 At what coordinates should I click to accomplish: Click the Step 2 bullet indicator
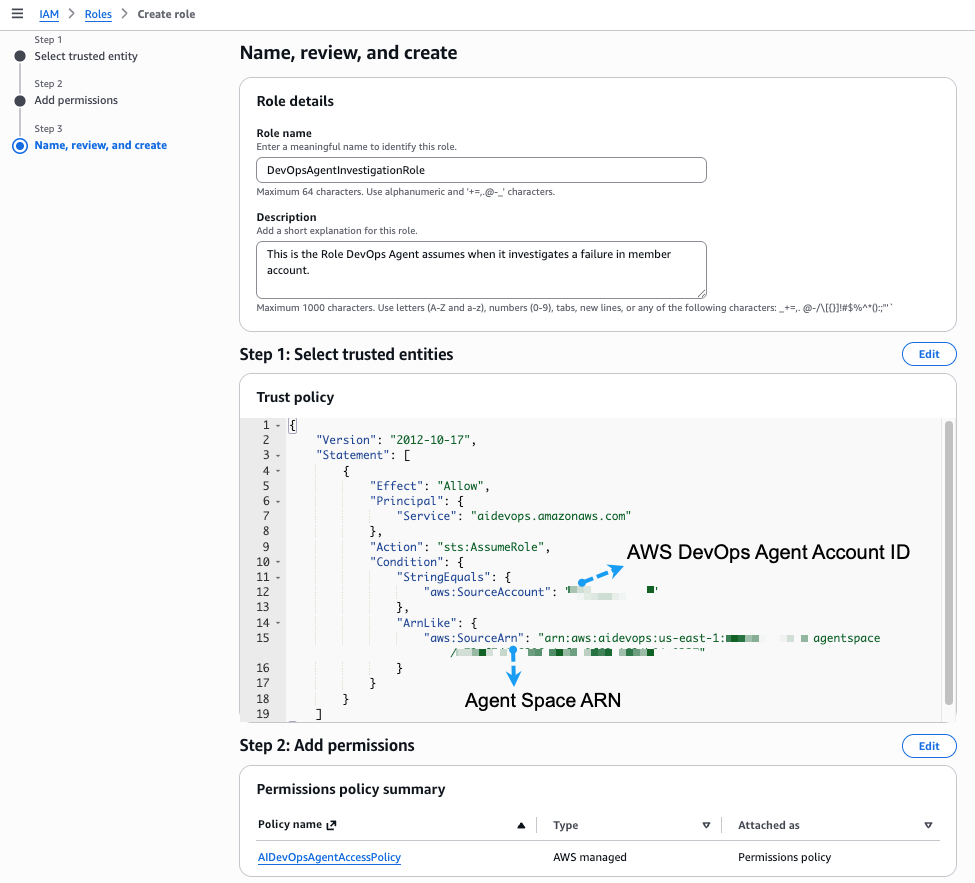20,101
